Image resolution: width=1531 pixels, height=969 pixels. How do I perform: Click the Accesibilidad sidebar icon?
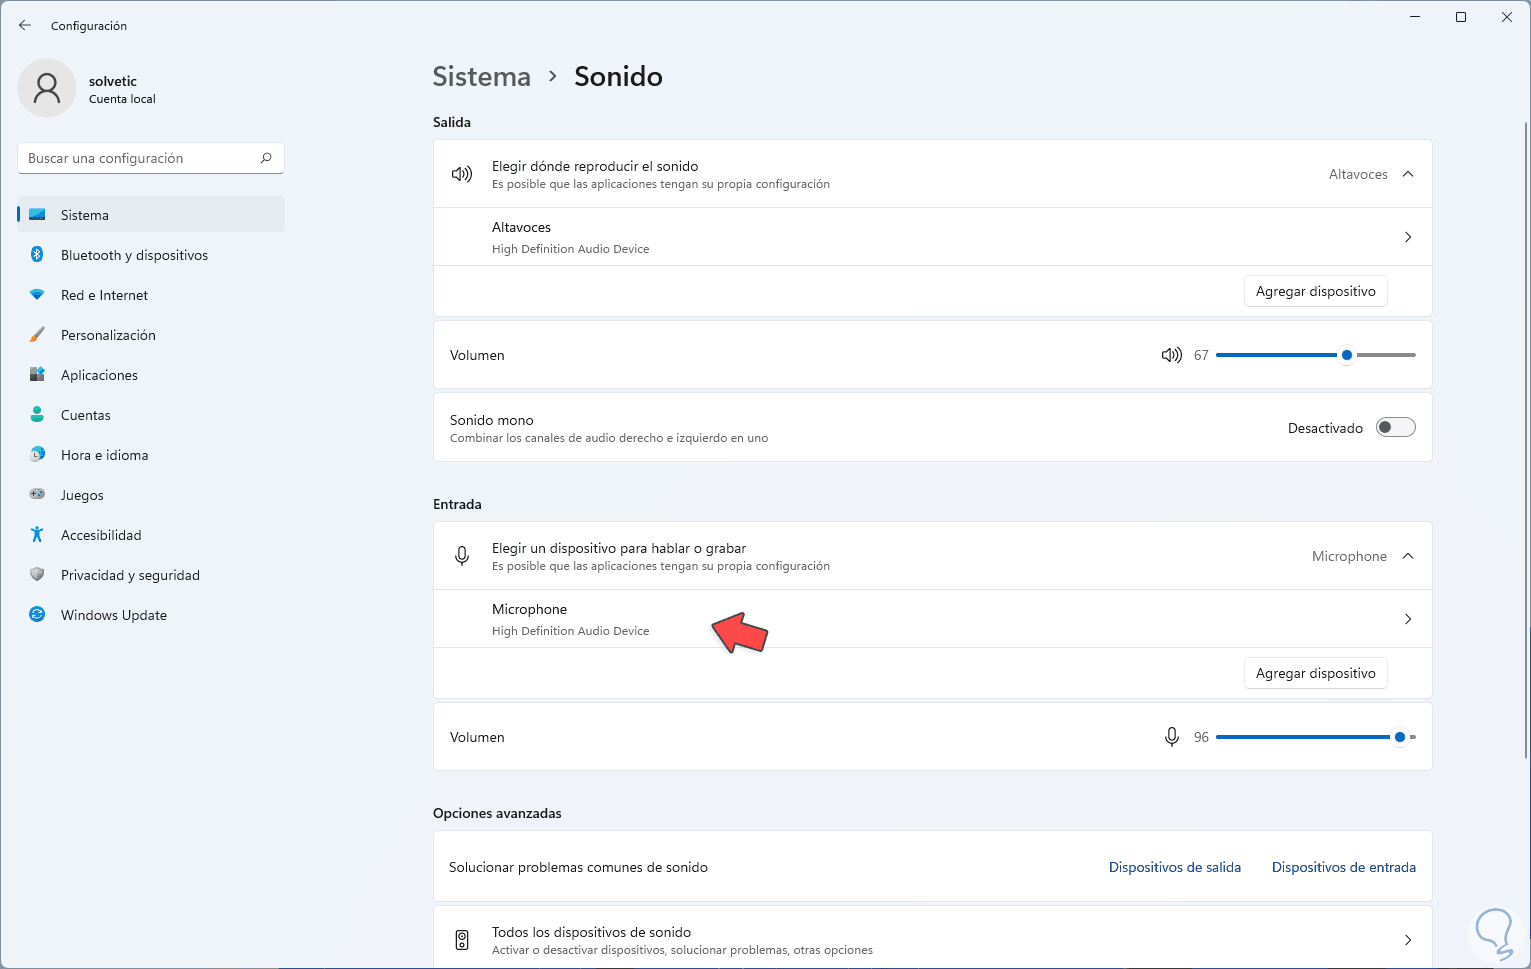coord(37,535)
